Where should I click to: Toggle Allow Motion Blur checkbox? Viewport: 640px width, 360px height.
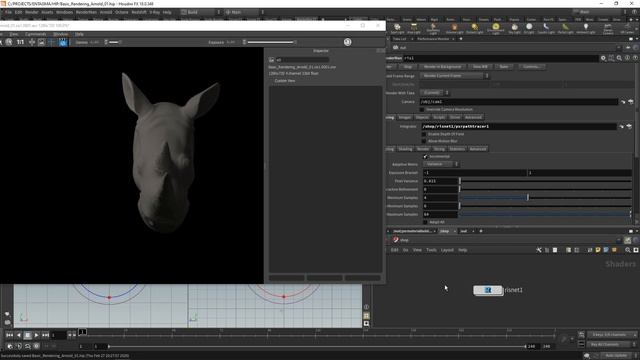[424, 141]
